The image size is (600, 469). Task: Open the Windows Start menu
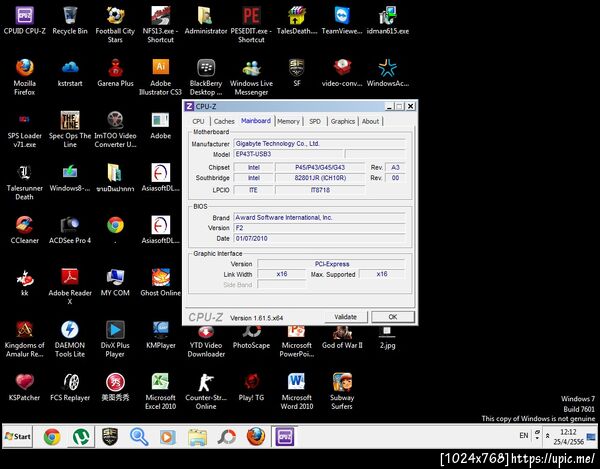pos(18,436)
